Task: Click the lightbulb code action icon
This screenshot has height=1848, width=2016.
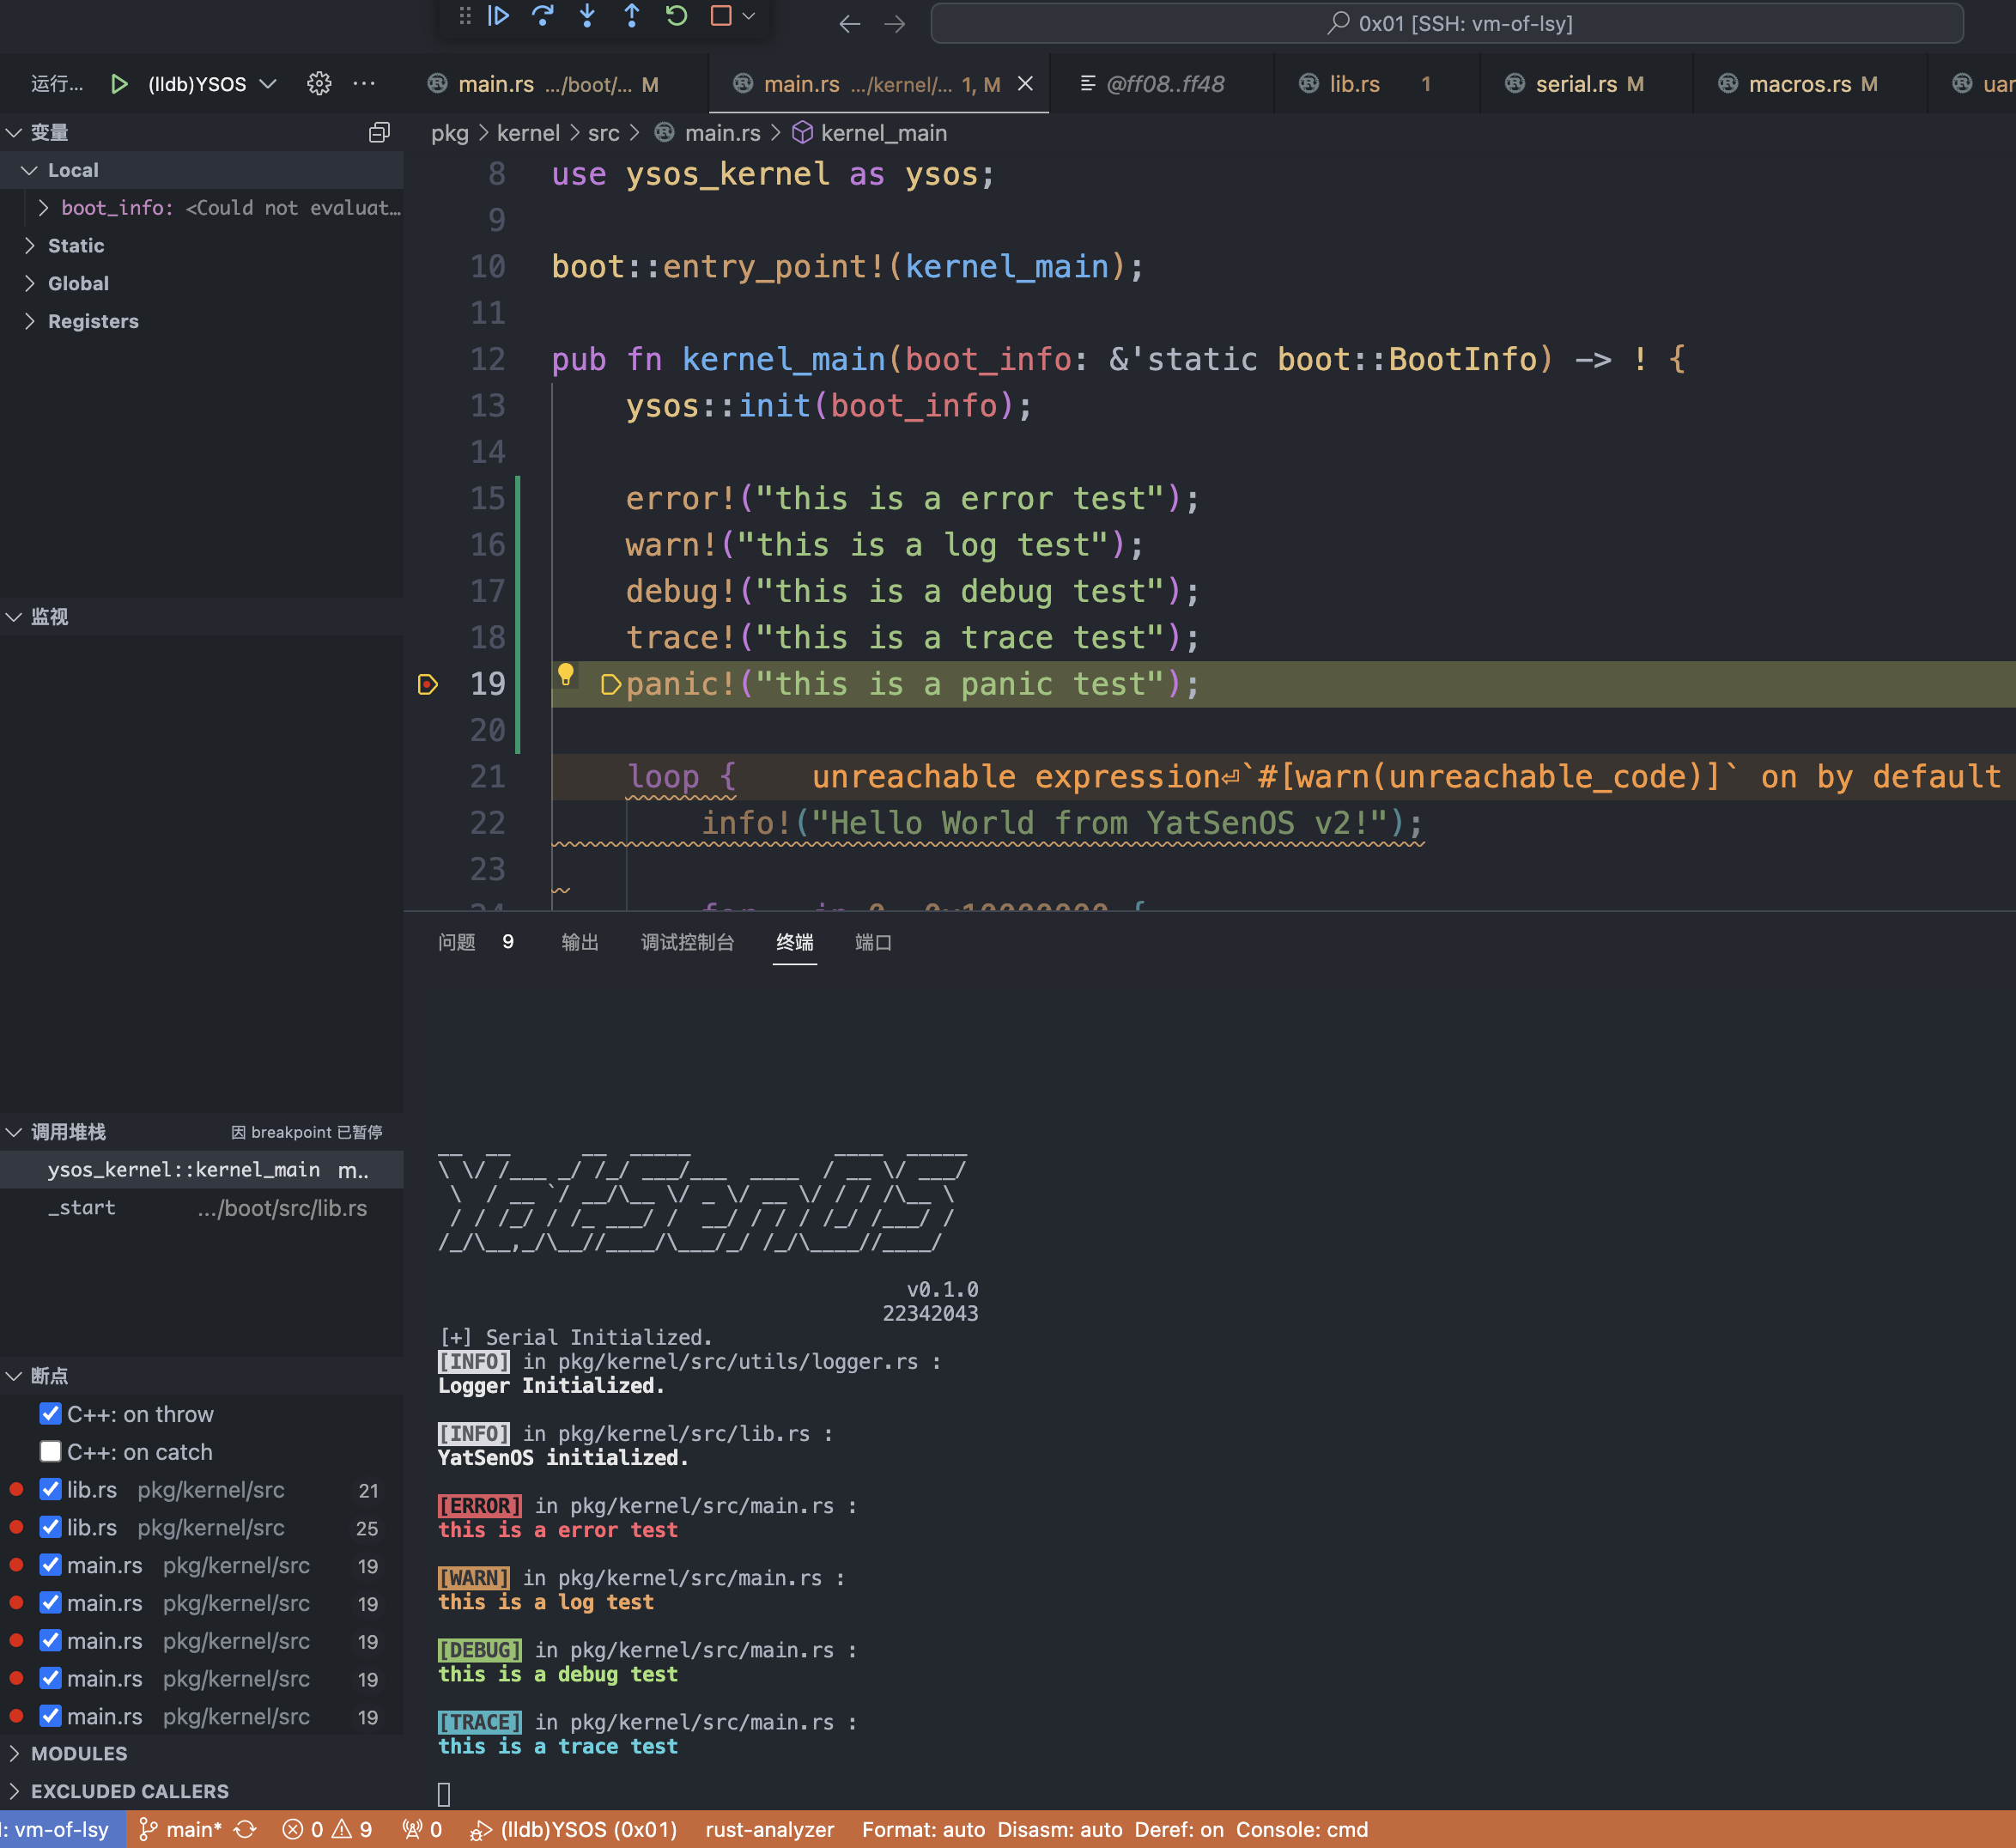Action: [x=566, y=674]
